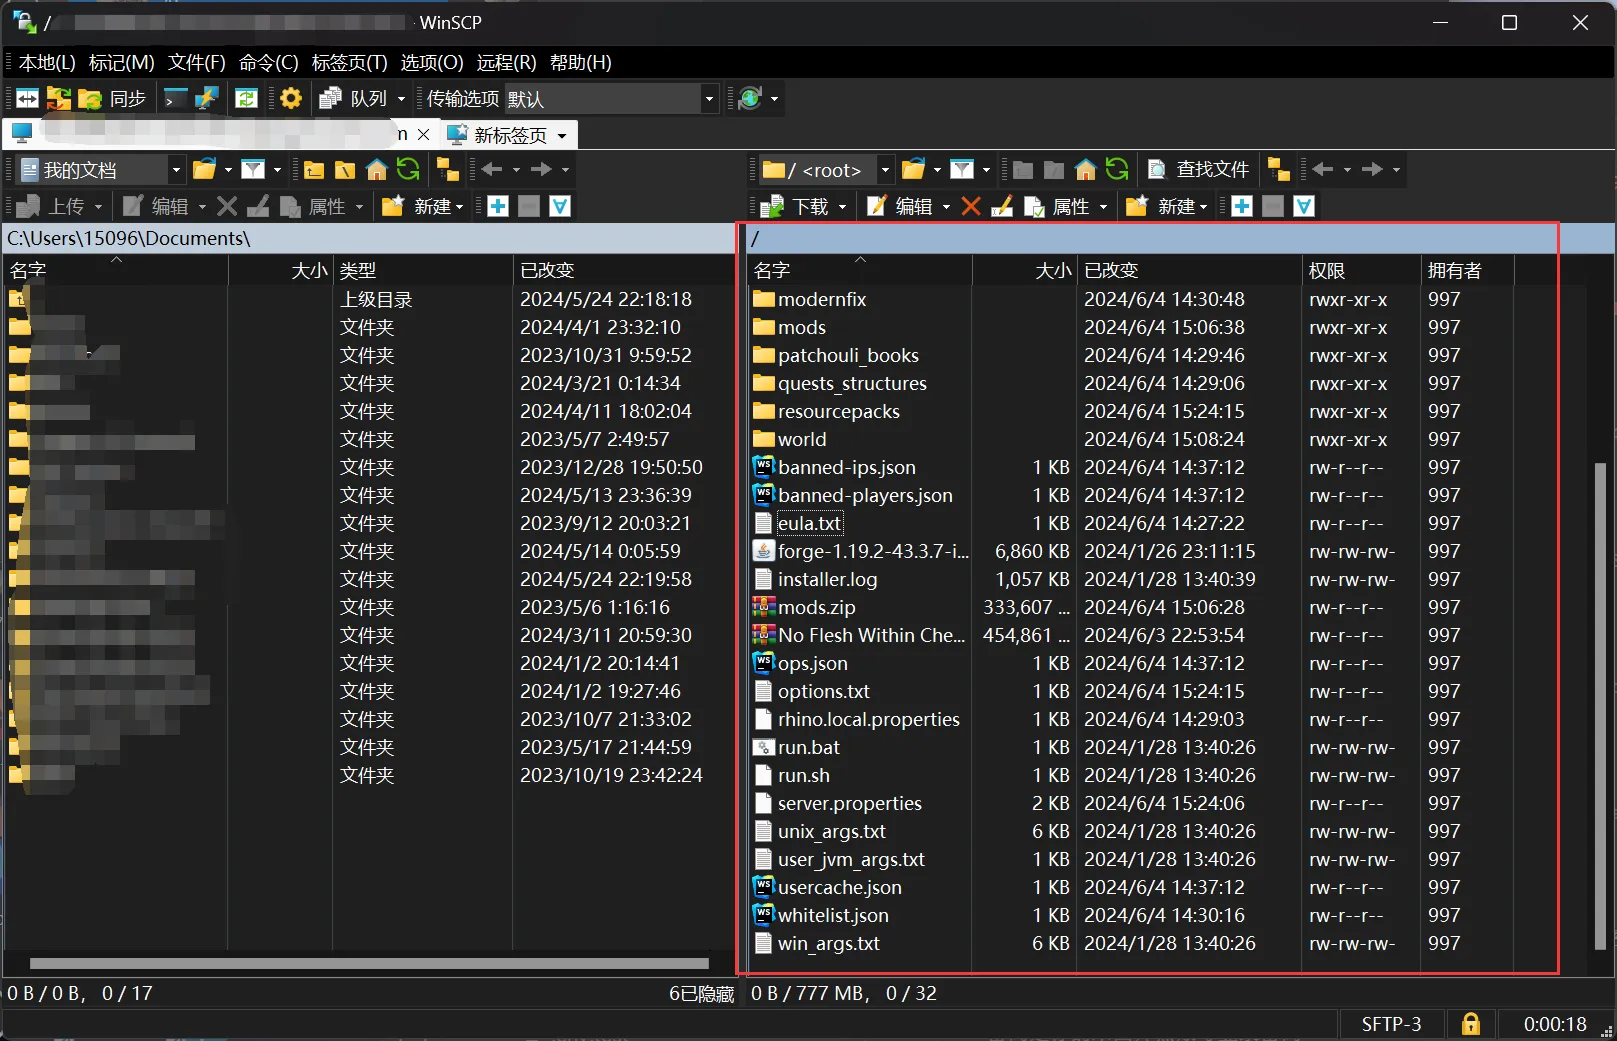Click the remote panel select-all plus icon
1617x1041 pixels.
pyautogui.click(x=1242, y=206)
